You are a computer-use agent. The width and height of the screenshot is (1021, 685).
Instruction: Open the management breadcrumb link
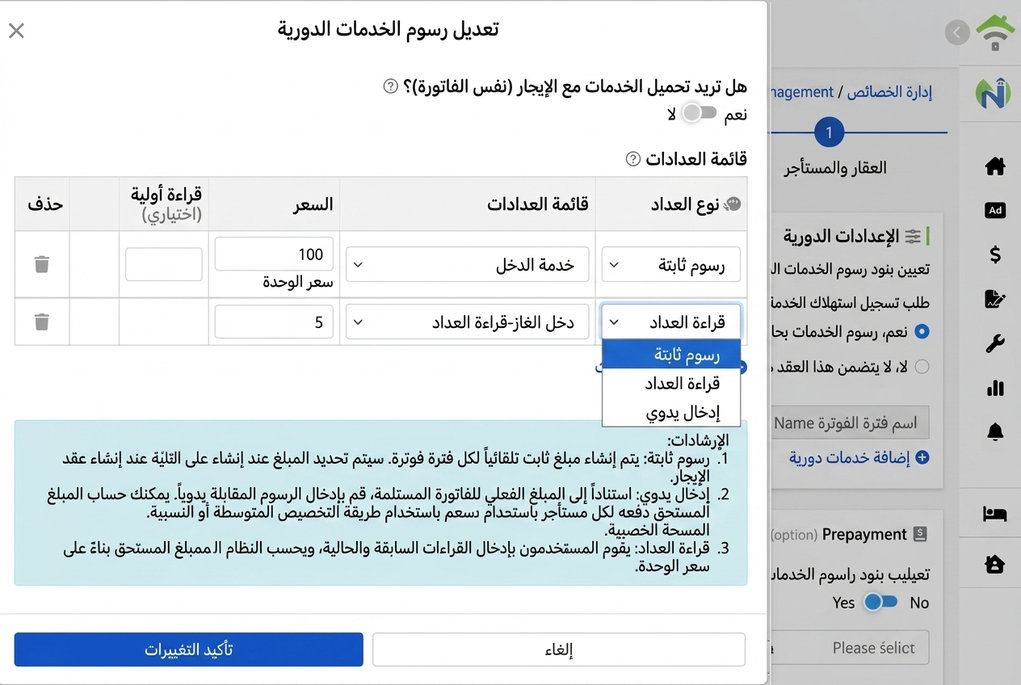click(x=802, y=92)
